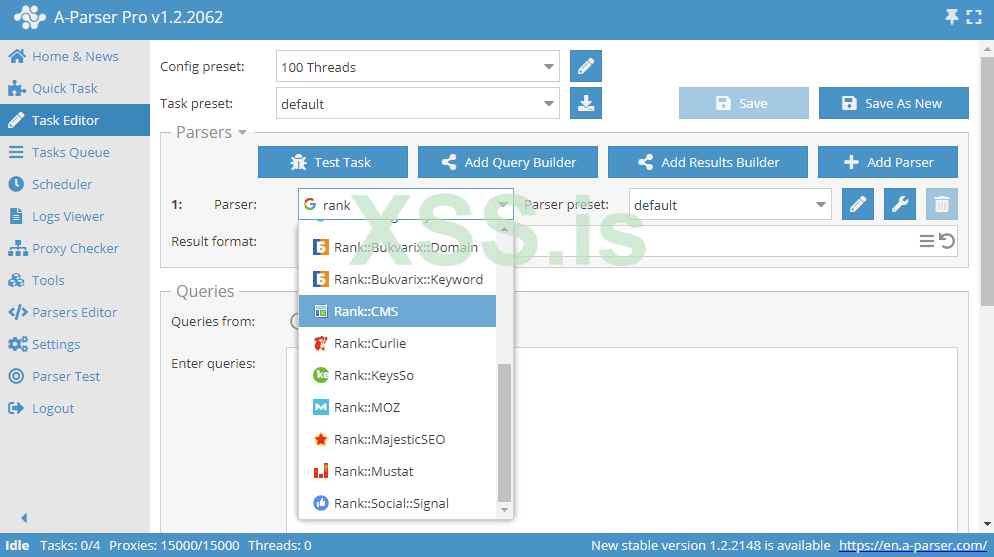994x557 pixels.
Task: Click the parser search field containing rank
Action: click(x=406, y=205)
